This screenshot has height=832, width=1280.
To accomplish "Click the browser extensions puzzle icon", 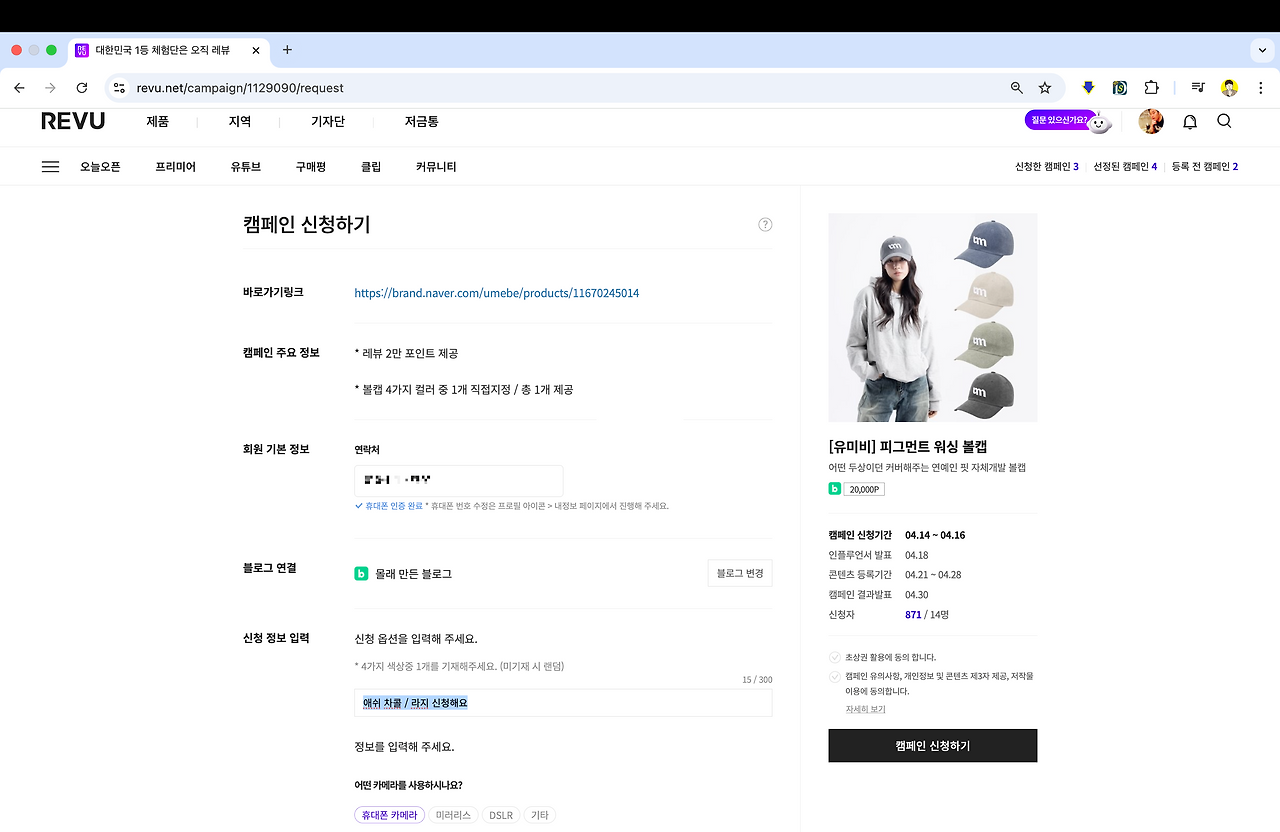I will point(1152,88).
